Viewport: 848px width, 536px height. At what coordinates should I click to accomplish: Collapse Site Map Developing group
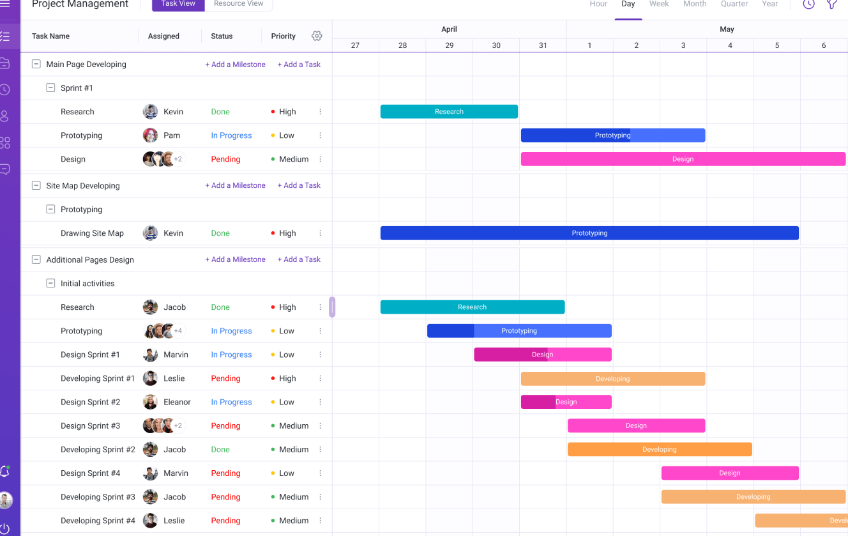pos(36,186)
